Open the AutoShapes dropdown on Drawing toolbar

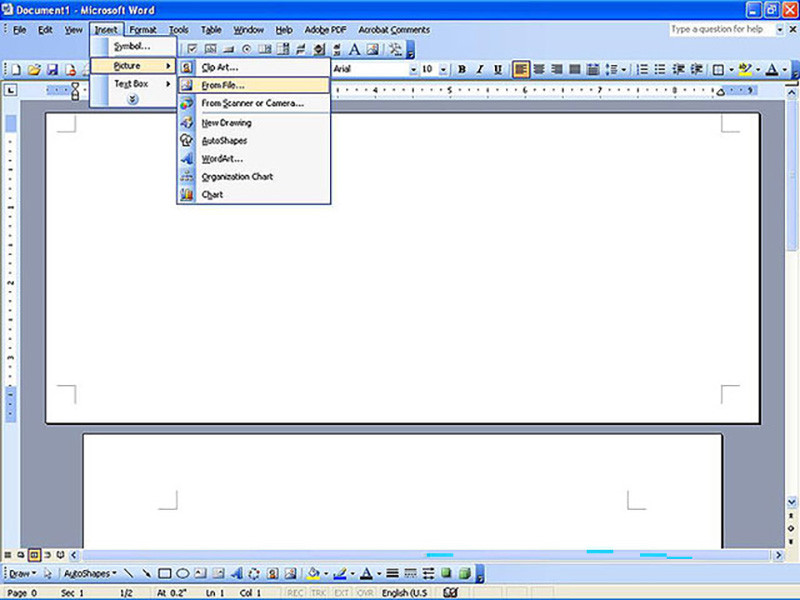click(90, 573)
